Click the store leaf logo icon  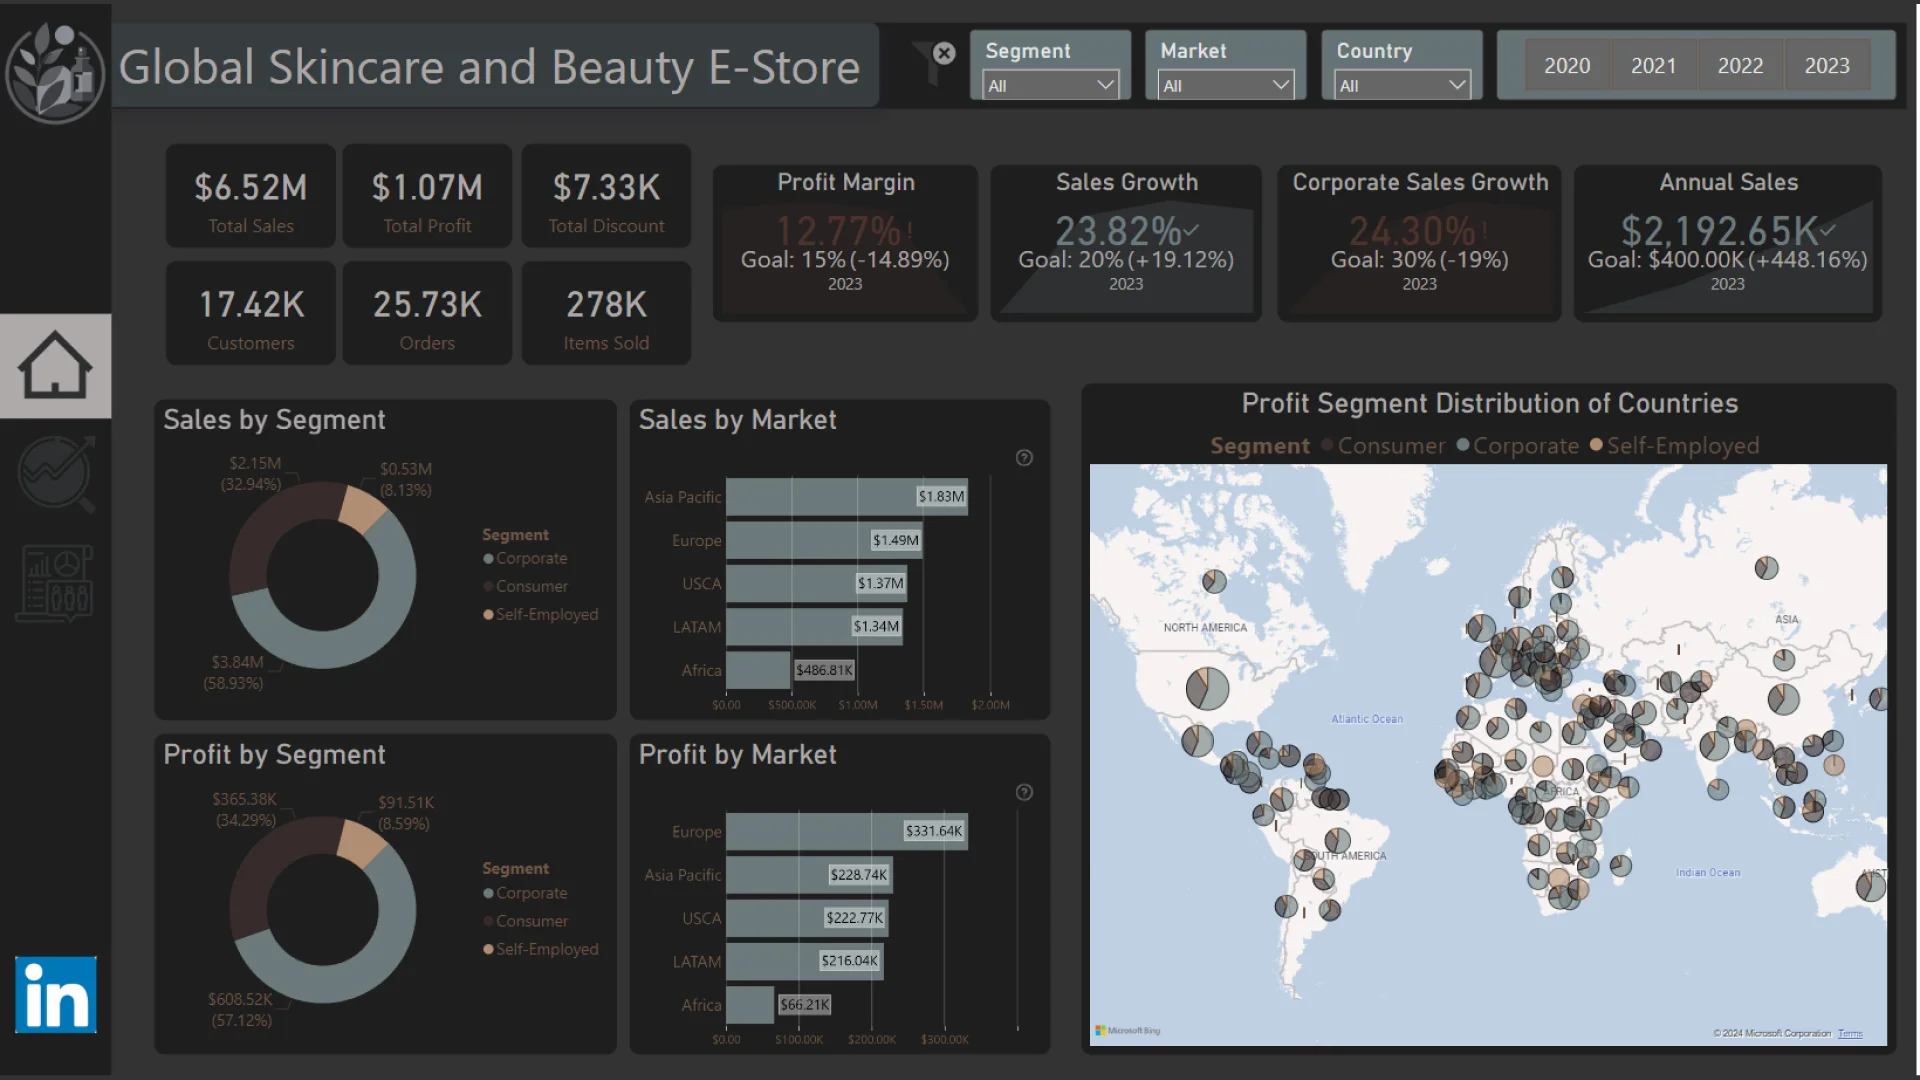tap(55, 72)
